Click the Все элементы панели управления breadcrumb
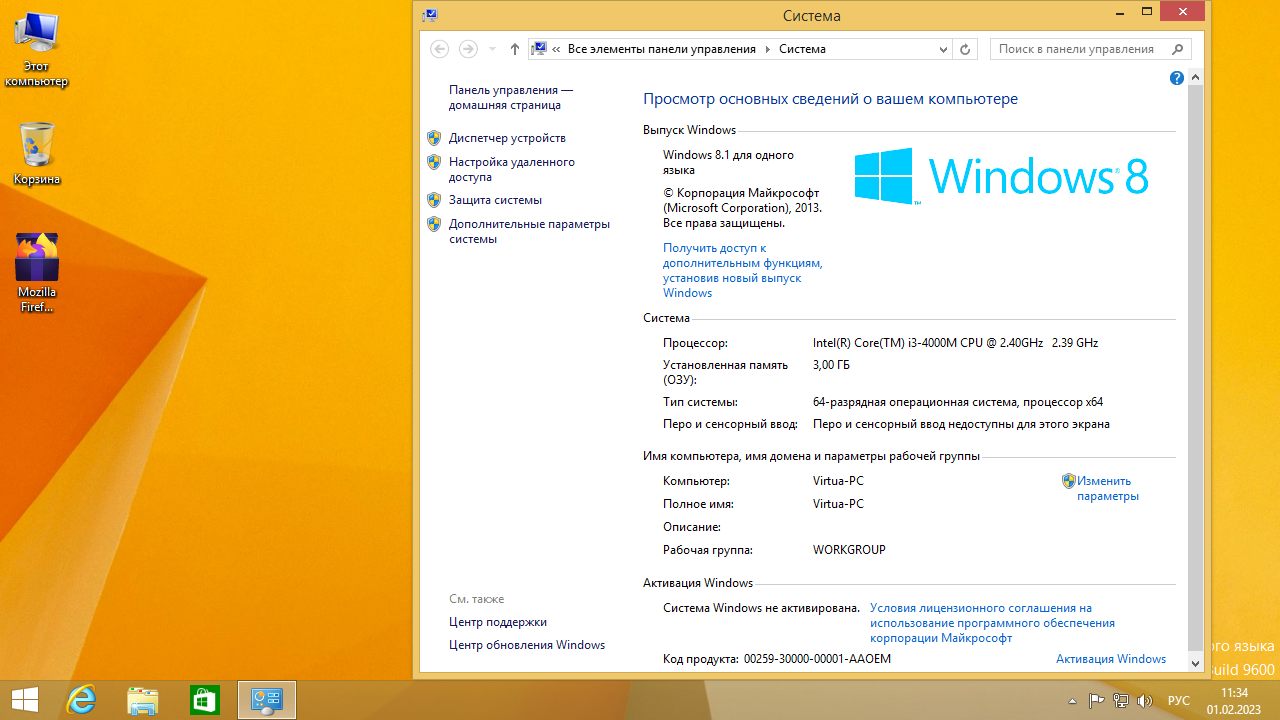The height and width of the screenshot is (720, 1280). tap(662, 49)
